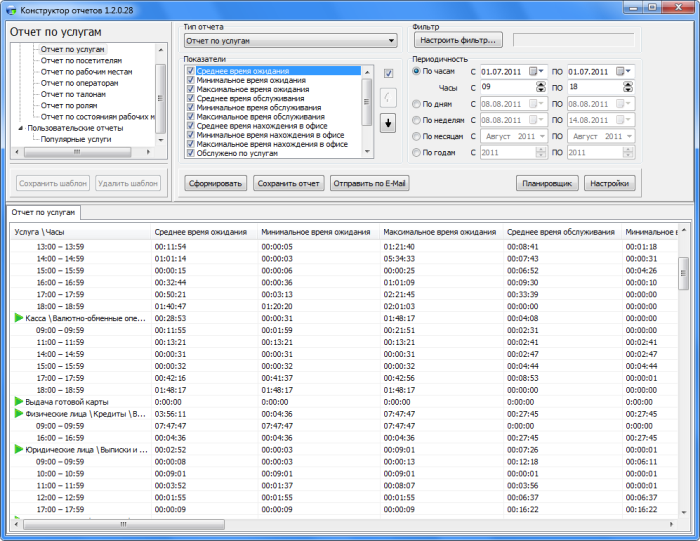The width and height of the screenshot is (700, 541).
Task: Select Отчет по талонам in tree
Action: [73, 94]
